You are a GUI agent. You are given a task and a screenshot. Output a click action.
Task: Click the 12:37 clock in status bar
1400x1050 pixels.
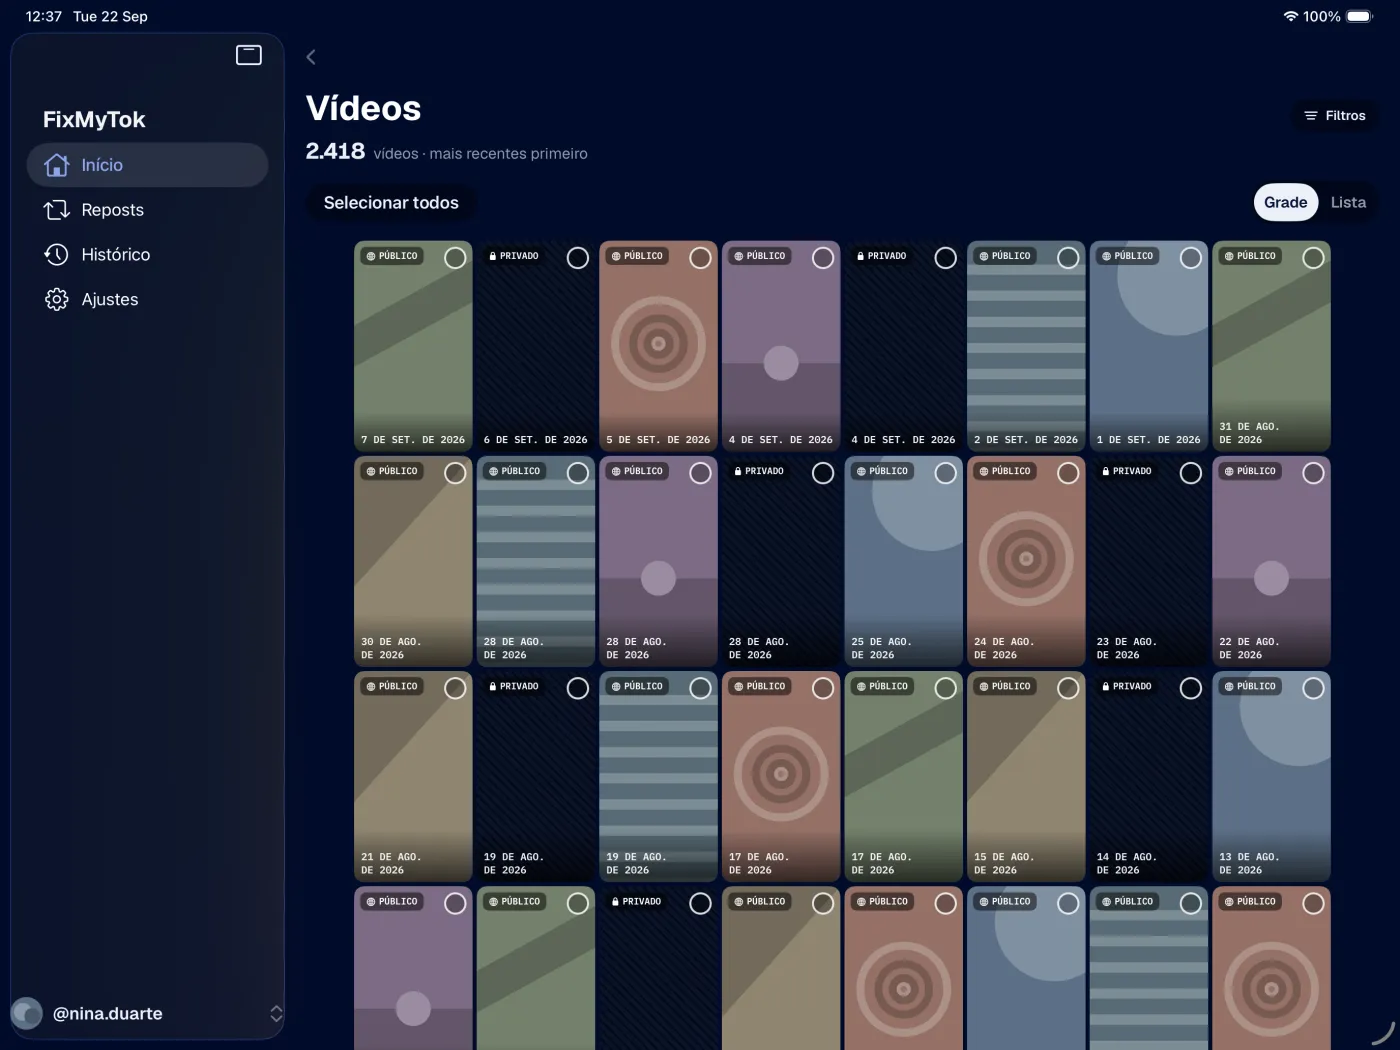[44, 16]
